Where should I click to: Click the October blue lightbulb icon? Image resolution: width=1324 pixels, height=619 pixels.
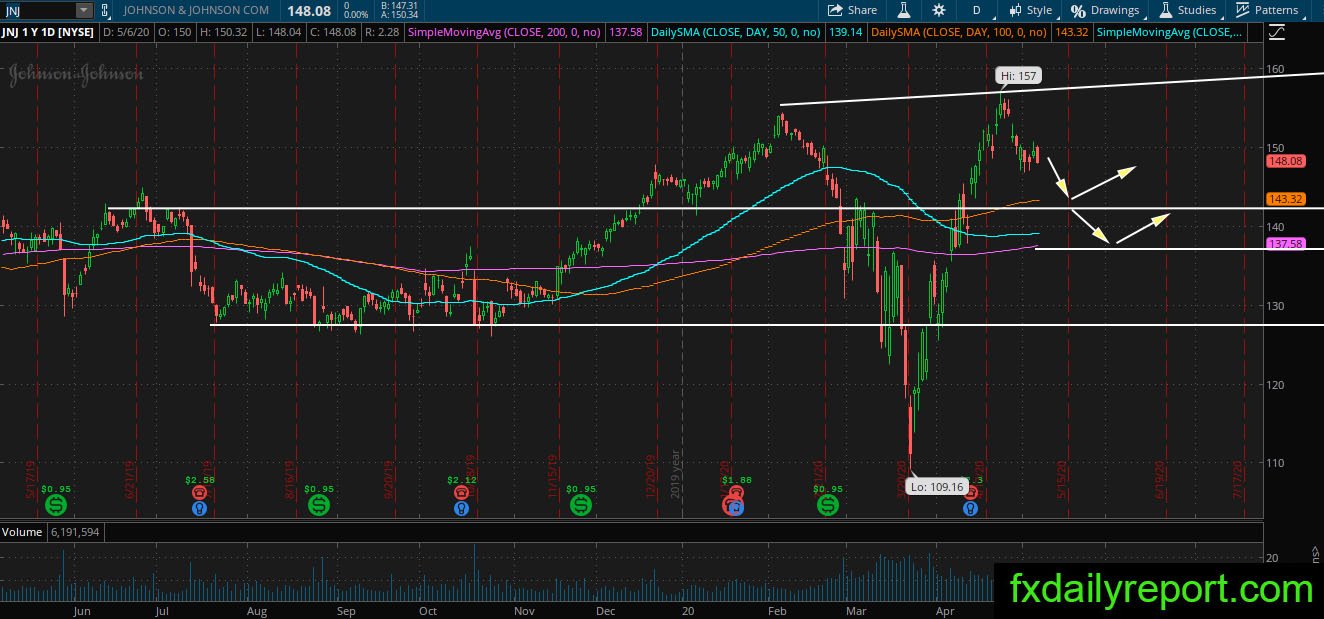(x=461, y=508)
